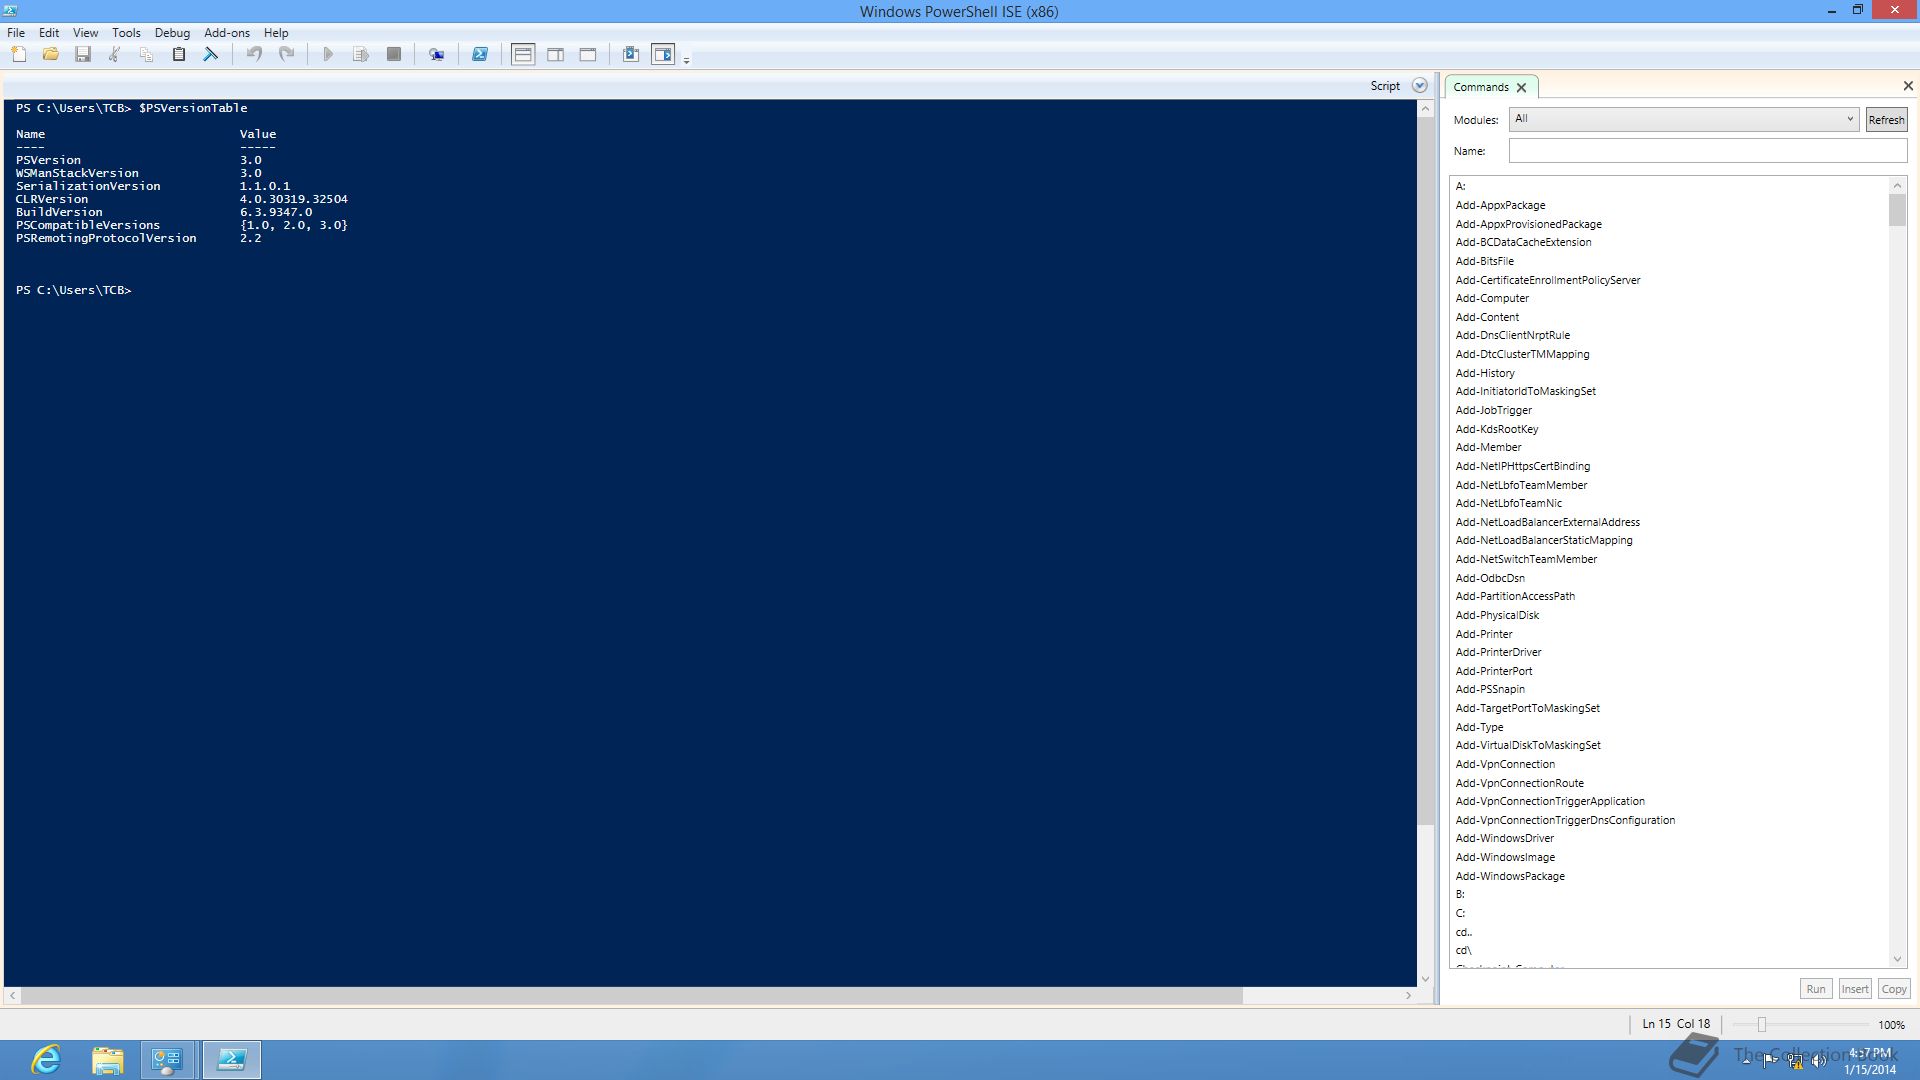Image resolution: width=1920 pixels, height=1080 pixels.
Task: Select Add-WindowsDriver command
Action: point(1504,838)
